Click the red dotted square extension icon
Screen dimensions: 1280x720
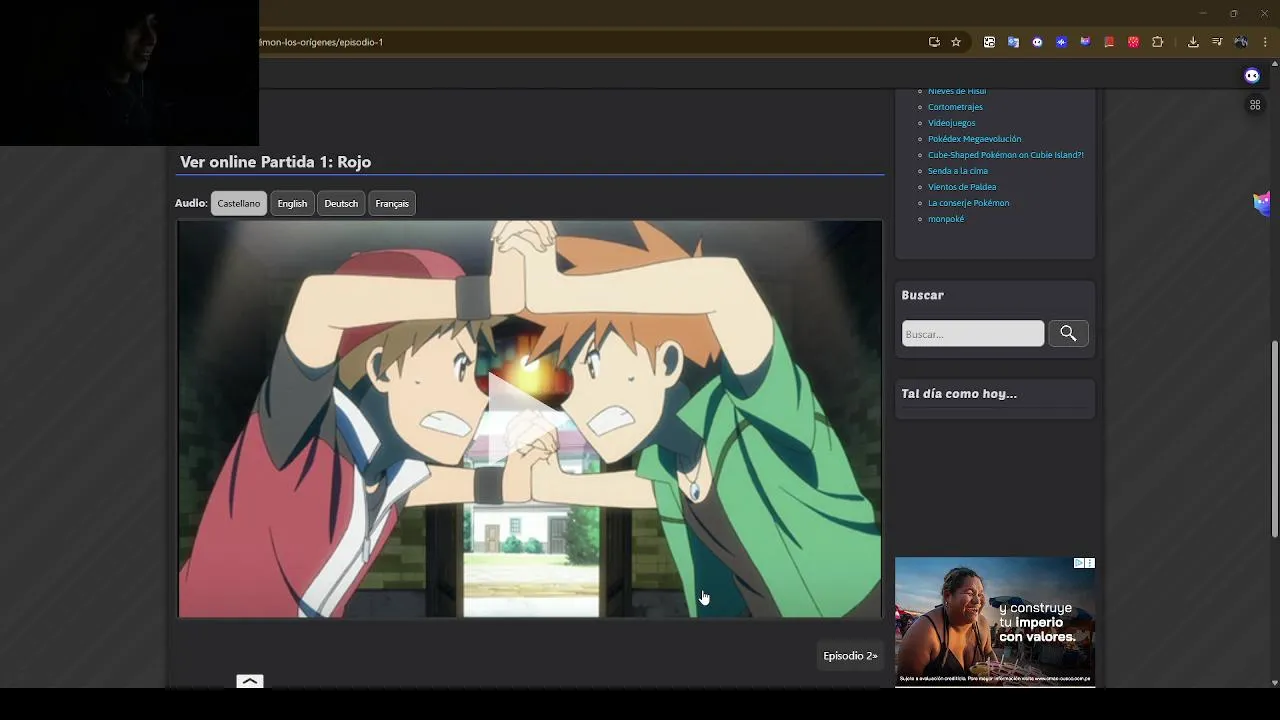(x=1133, y=42)
